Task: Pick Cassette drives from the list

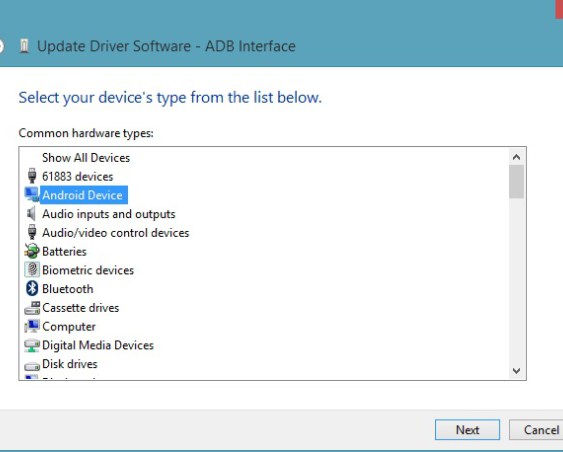Action: pos(80,308)
